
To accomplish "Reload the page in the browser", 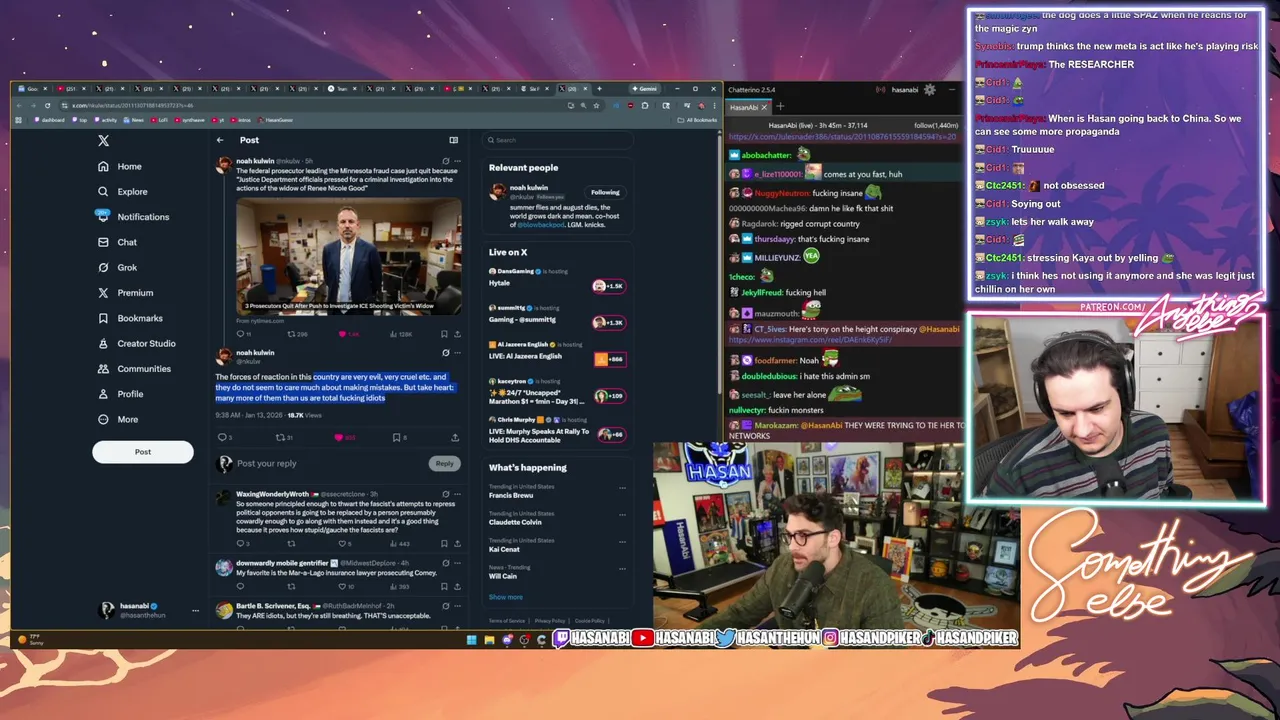I will [47, 105].
